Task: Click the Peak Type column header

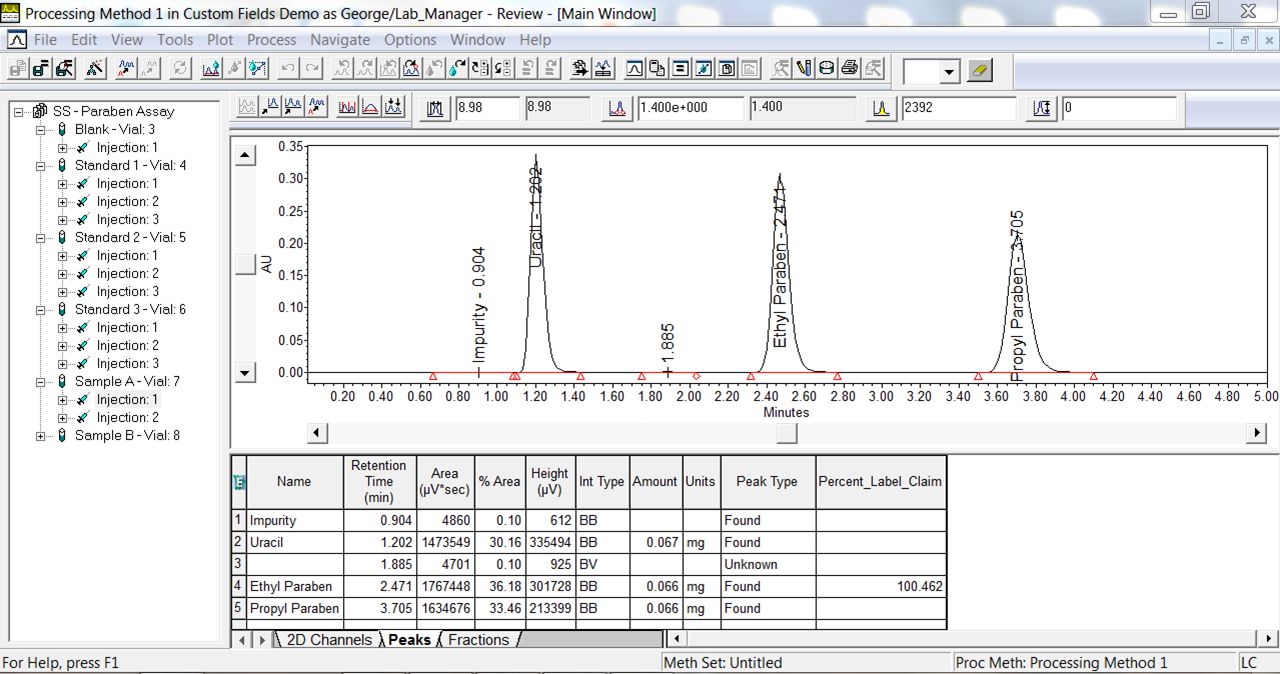Action: click(767, 482)
